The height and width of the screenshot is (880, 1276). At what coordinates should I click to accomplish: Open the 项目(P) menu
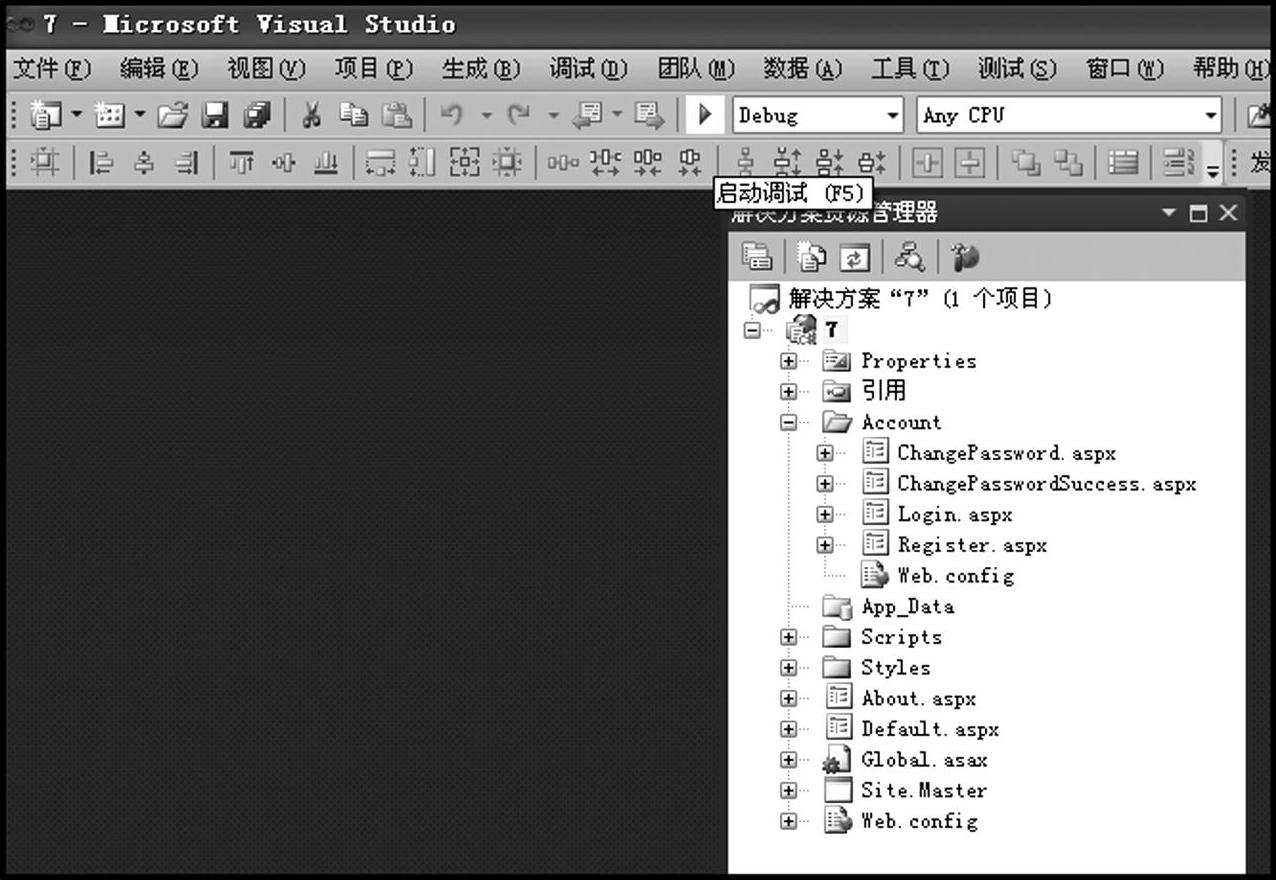coord(374,68)
